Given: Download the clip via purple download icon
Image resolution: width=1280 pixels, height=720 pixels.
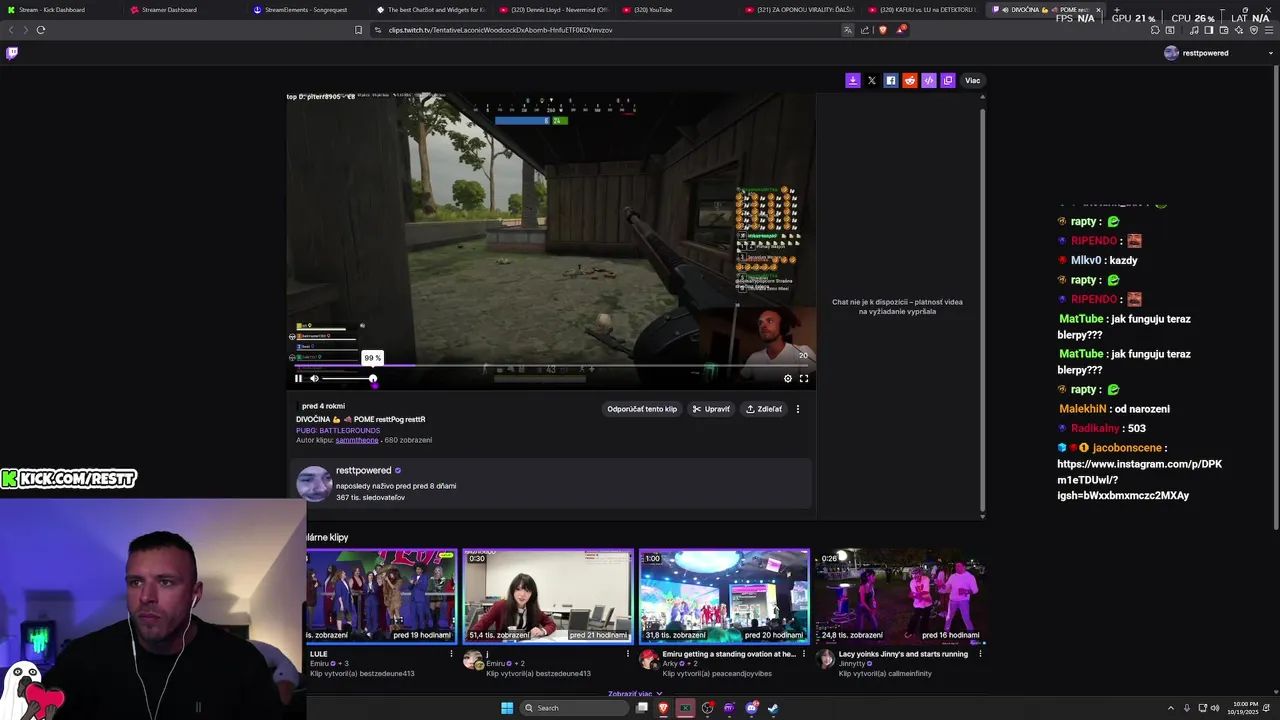Looking at the screenshot, I should [x=852, y=80].
